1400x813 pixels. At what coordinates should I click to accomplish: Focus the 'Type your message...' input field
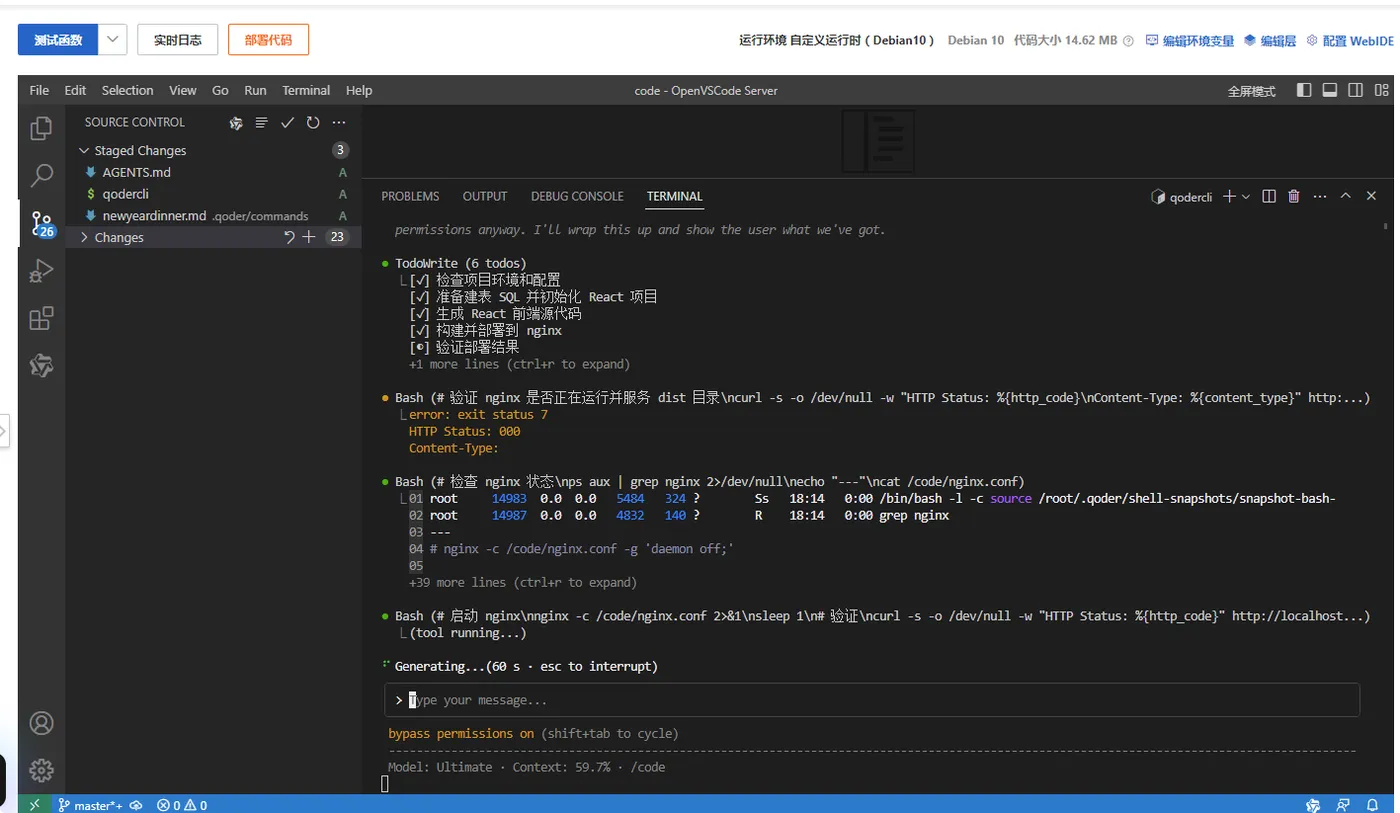(872, 700)
